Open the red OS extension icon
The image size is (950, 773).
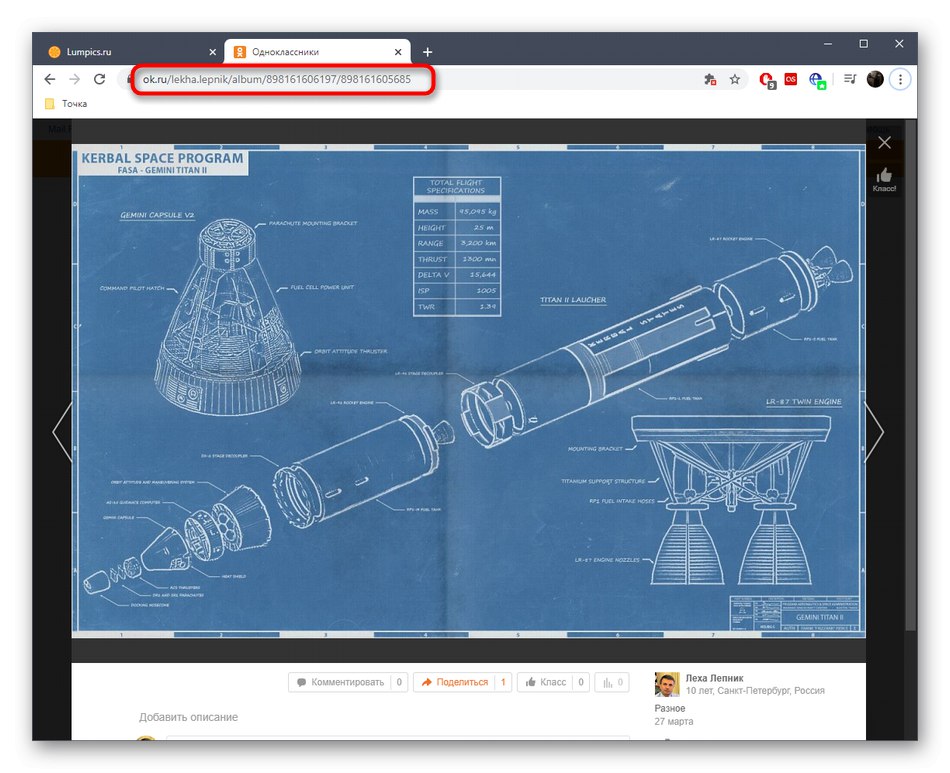pos(791,79)
